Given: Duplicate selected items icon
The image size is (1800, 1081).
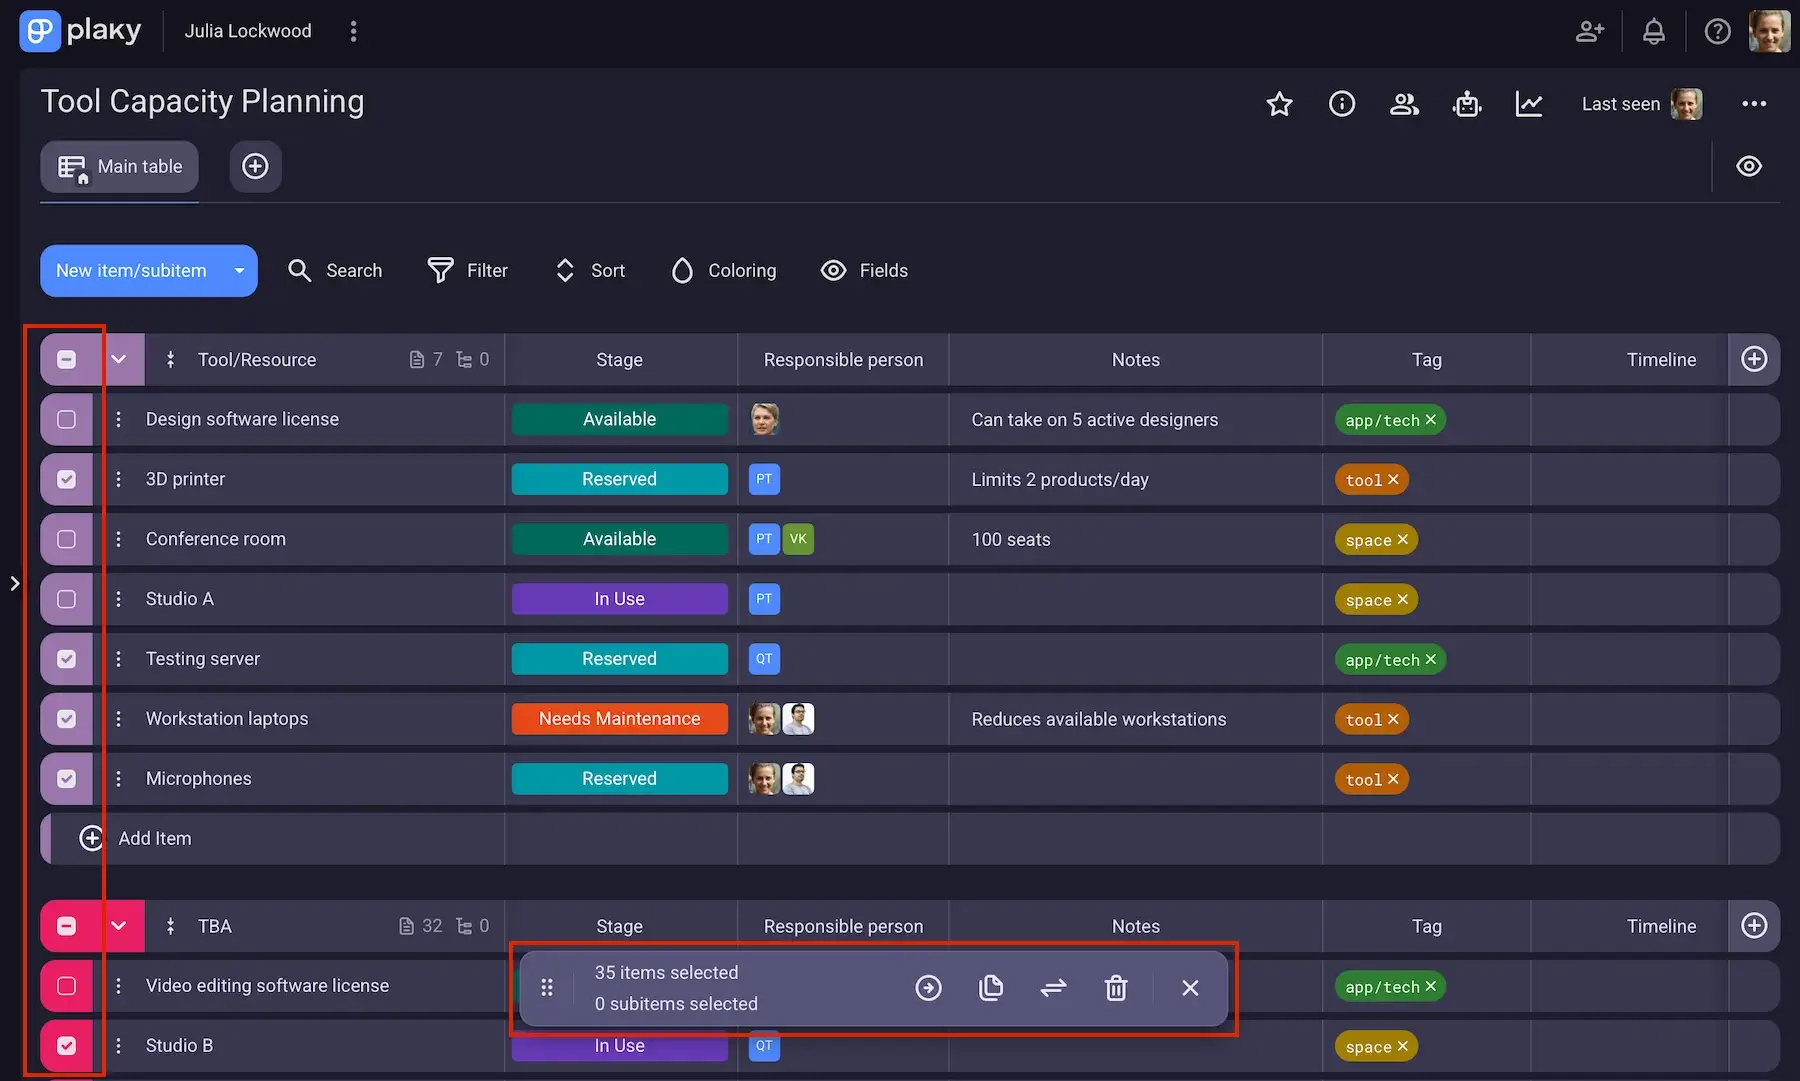Looking at the screenshot, I should [x=991, y=988].
